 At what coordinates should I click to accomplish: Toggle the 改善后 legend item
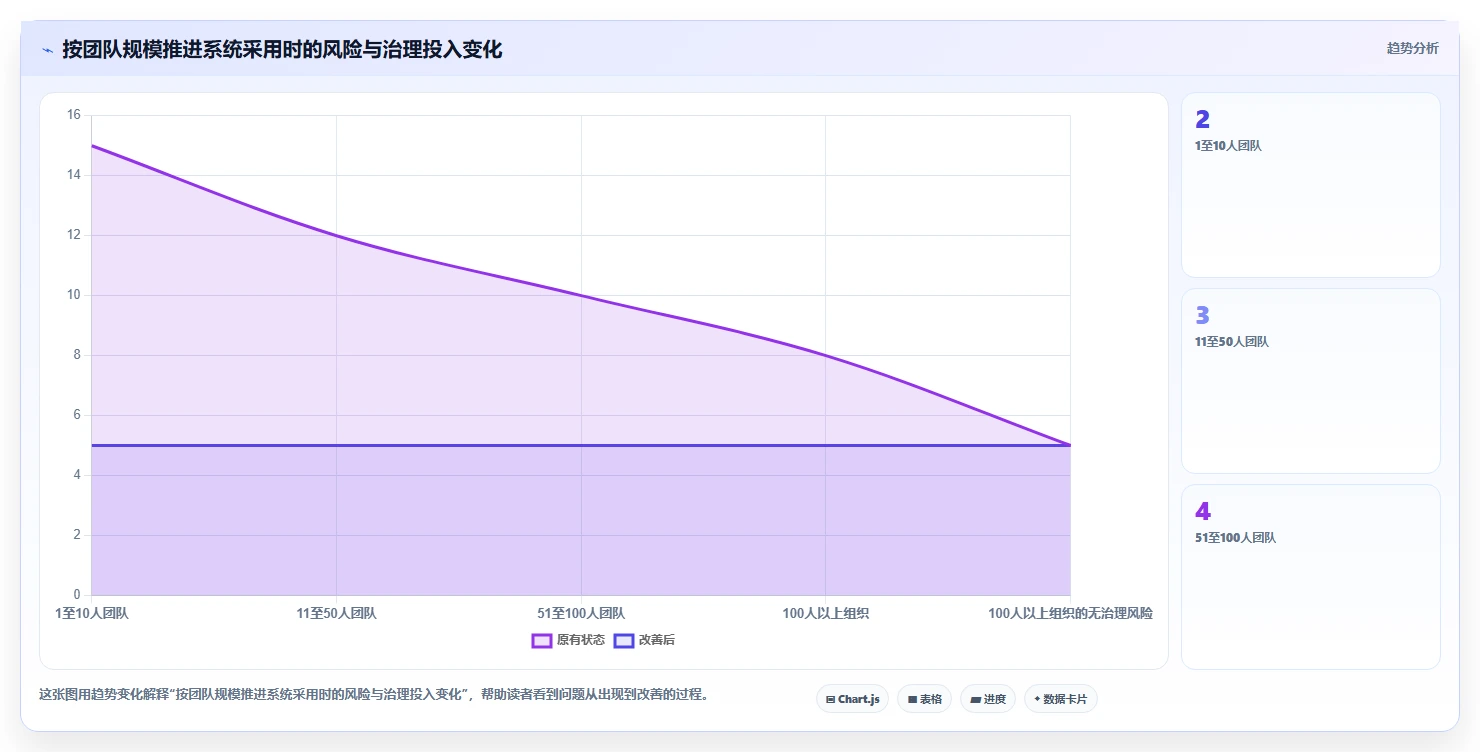(644, 640)
